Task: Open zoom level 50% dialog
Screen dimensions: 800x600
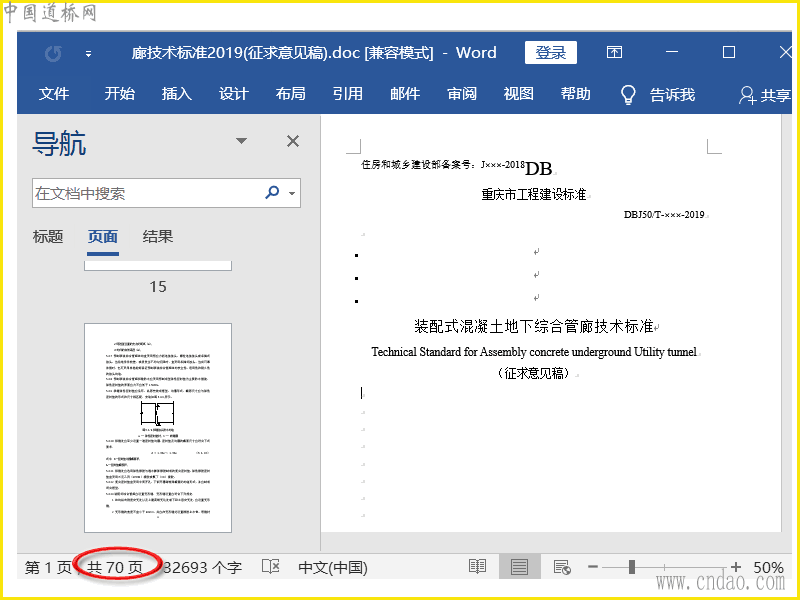Action: [768, 567]
